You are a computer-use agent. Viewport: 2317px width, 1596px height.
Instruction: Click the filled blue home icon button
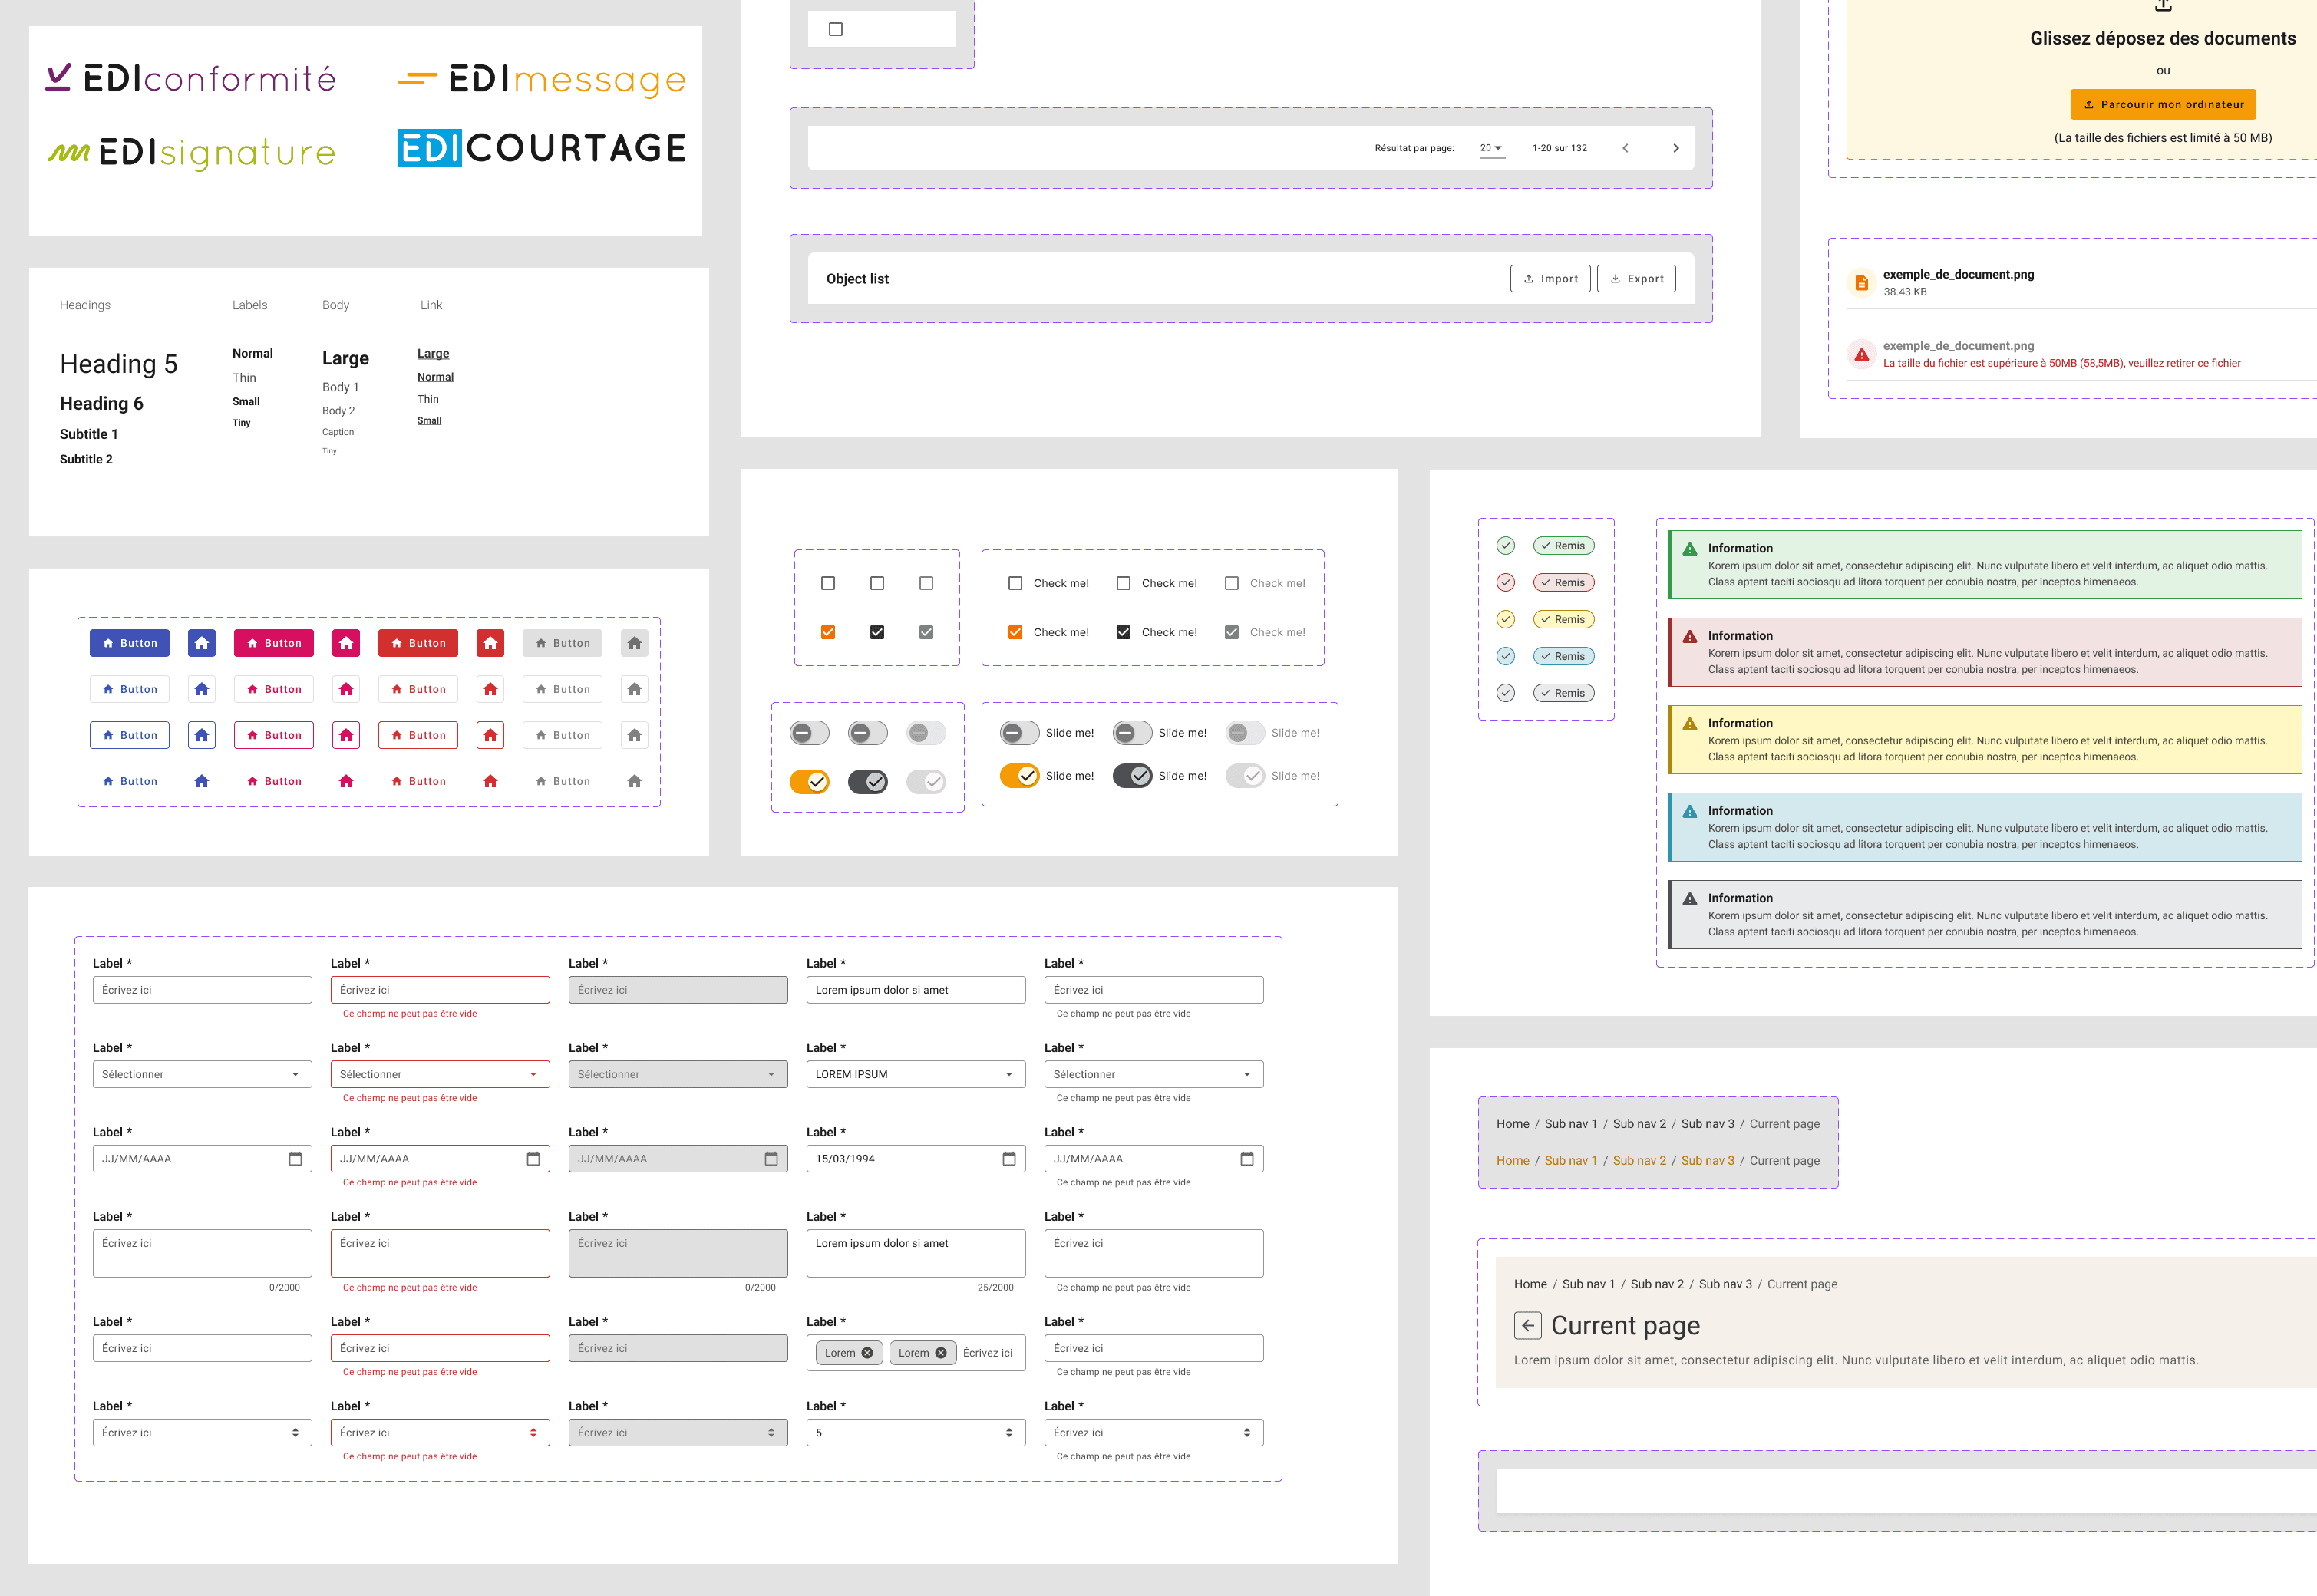coord(202,643)
